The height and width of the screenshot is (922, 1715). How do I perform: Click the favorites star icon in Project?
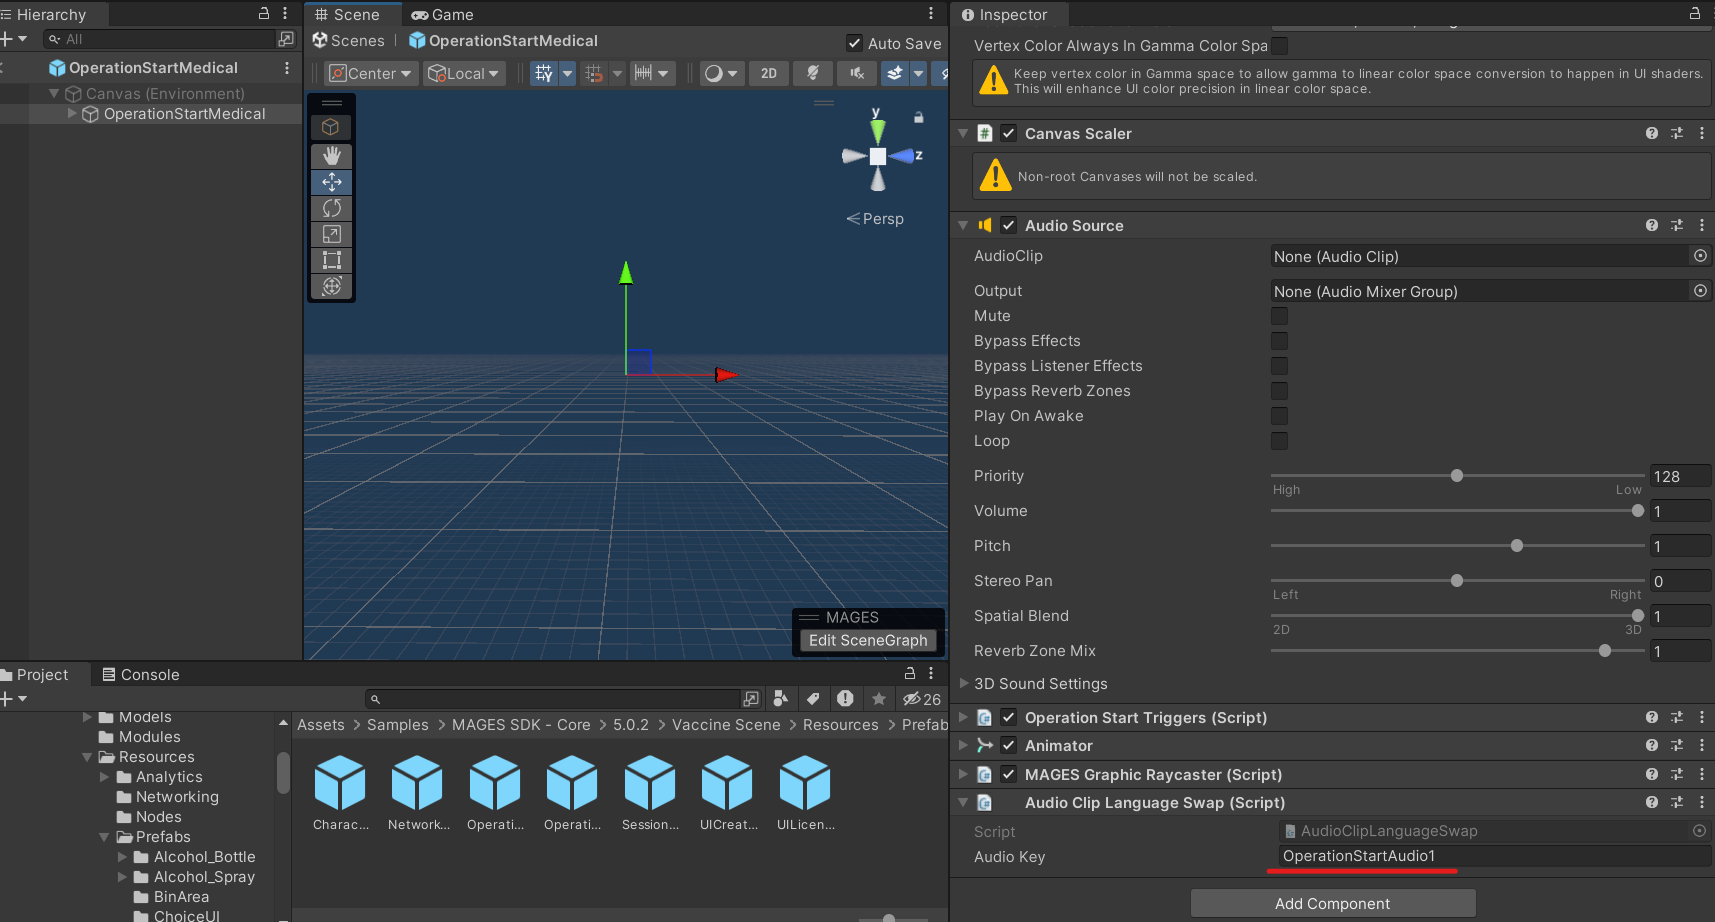point(879,698)
